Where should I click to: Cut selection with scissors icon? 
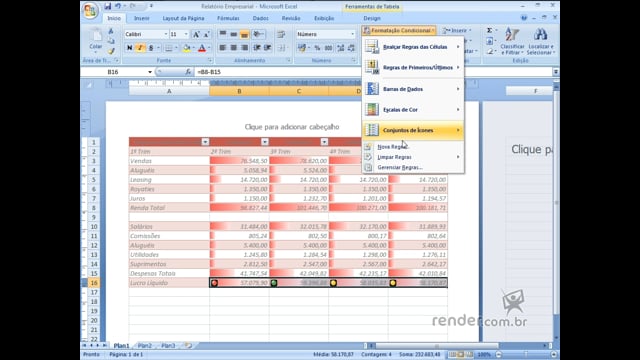[x=111, y=31]
